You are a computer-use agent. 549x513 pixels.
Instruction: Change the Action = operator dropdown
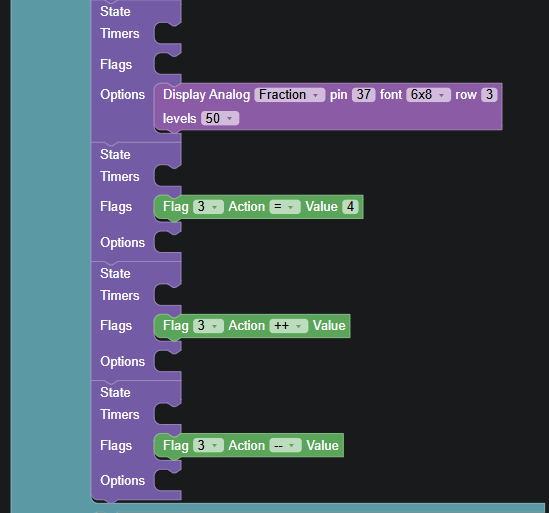[x=285, y=207]
